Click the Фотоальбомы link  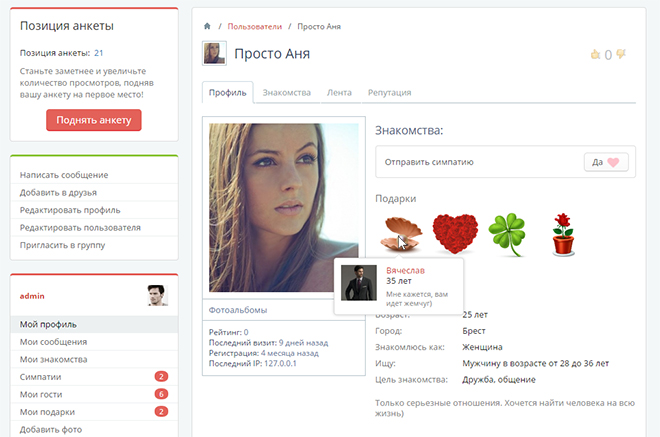click(x=238, y=310)
